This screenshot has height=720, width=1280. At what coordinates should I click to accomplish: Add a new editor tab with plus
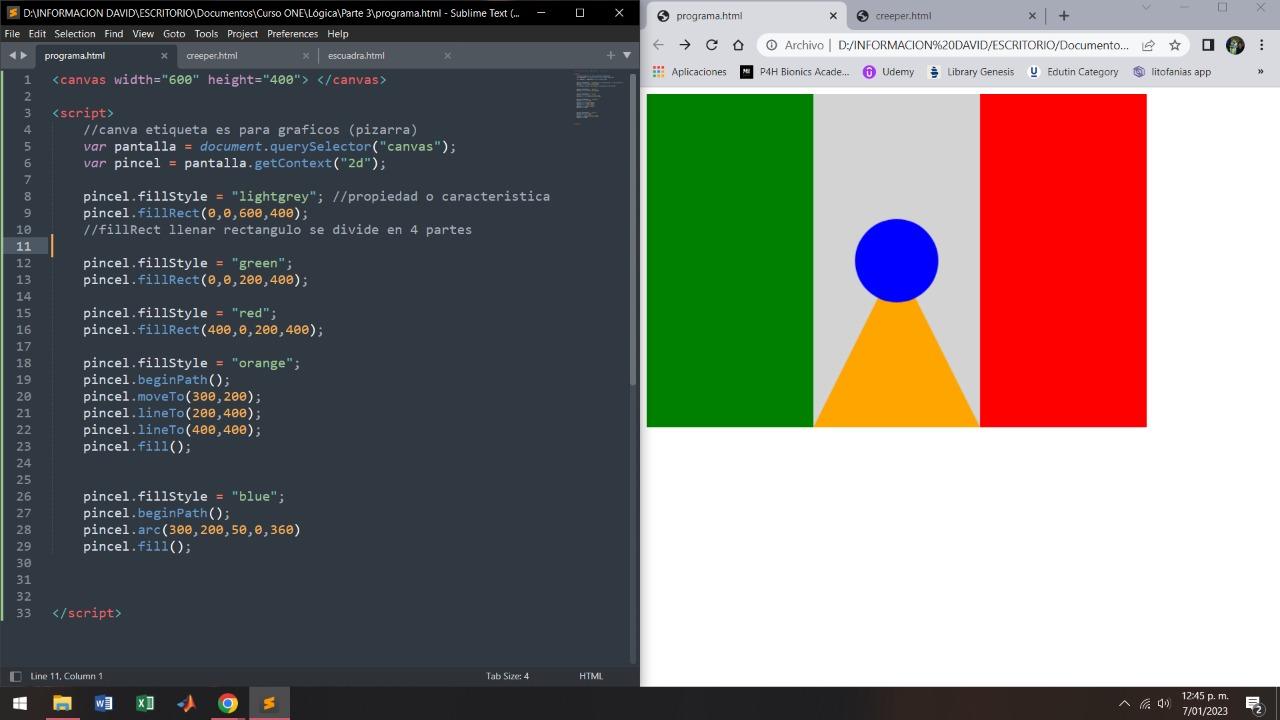[610, 55]
